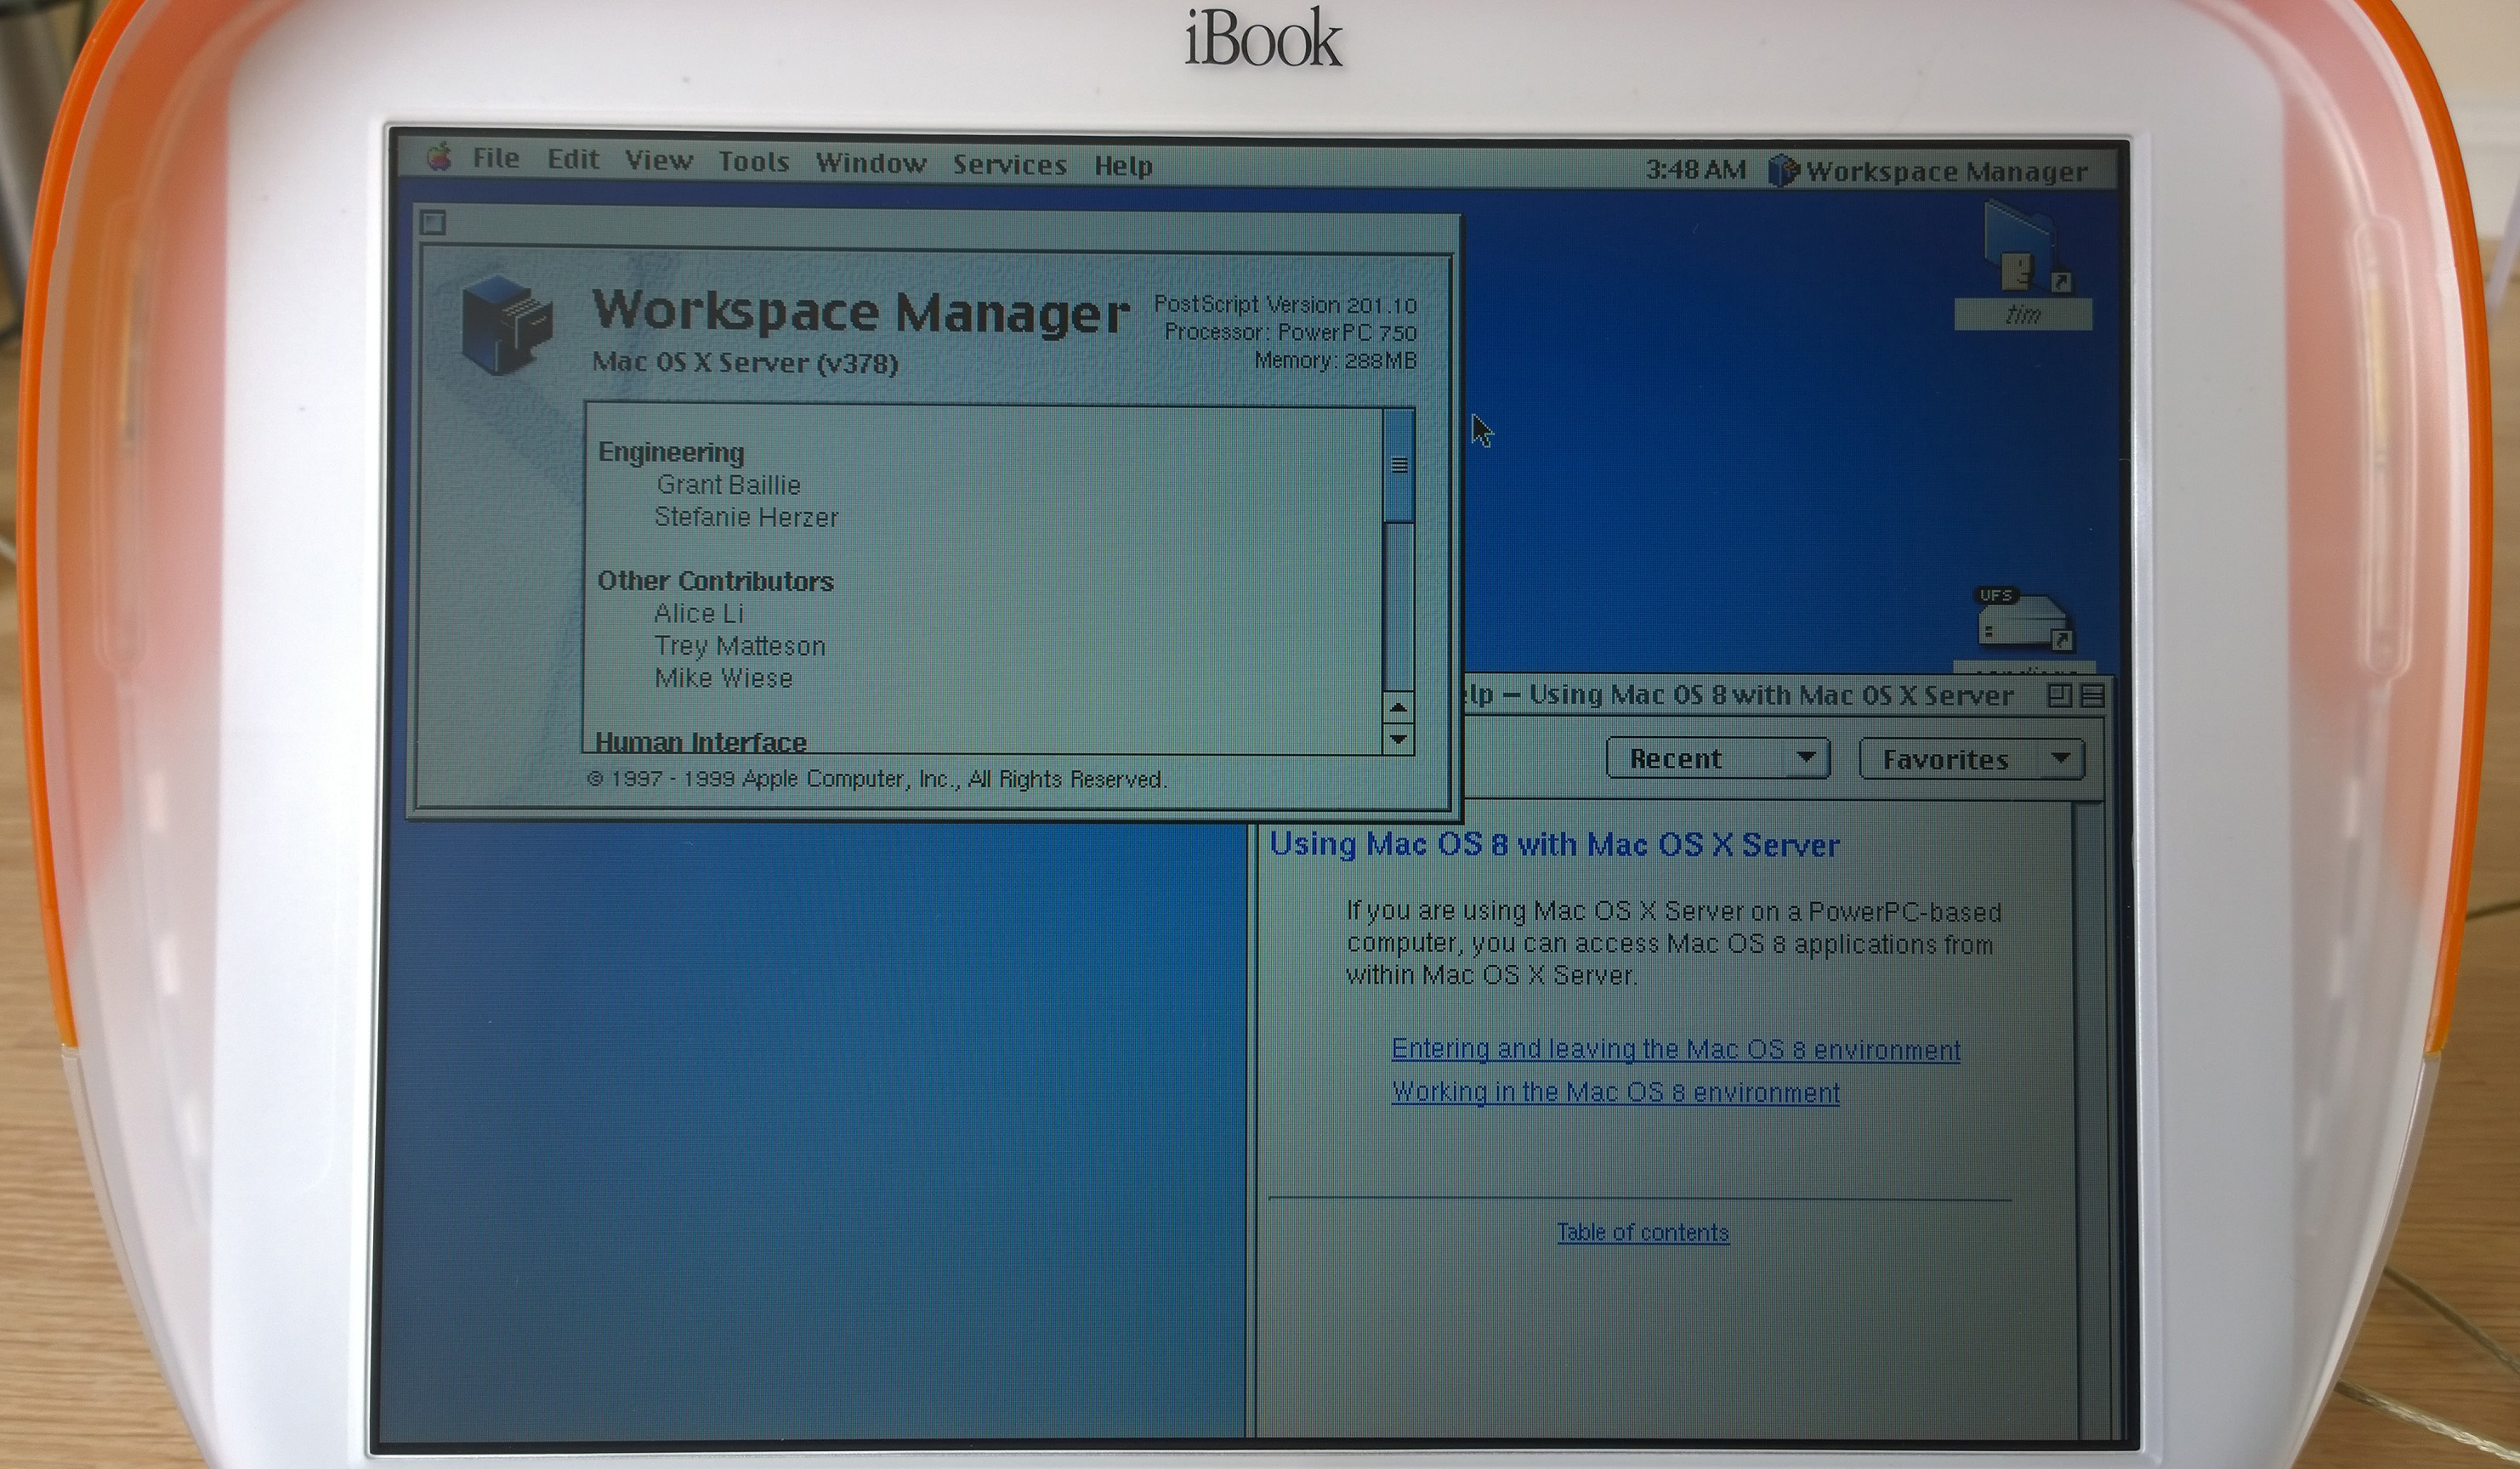Open the Edit menu
This screenshot has width=2520, height=1469.
point(573,159)
